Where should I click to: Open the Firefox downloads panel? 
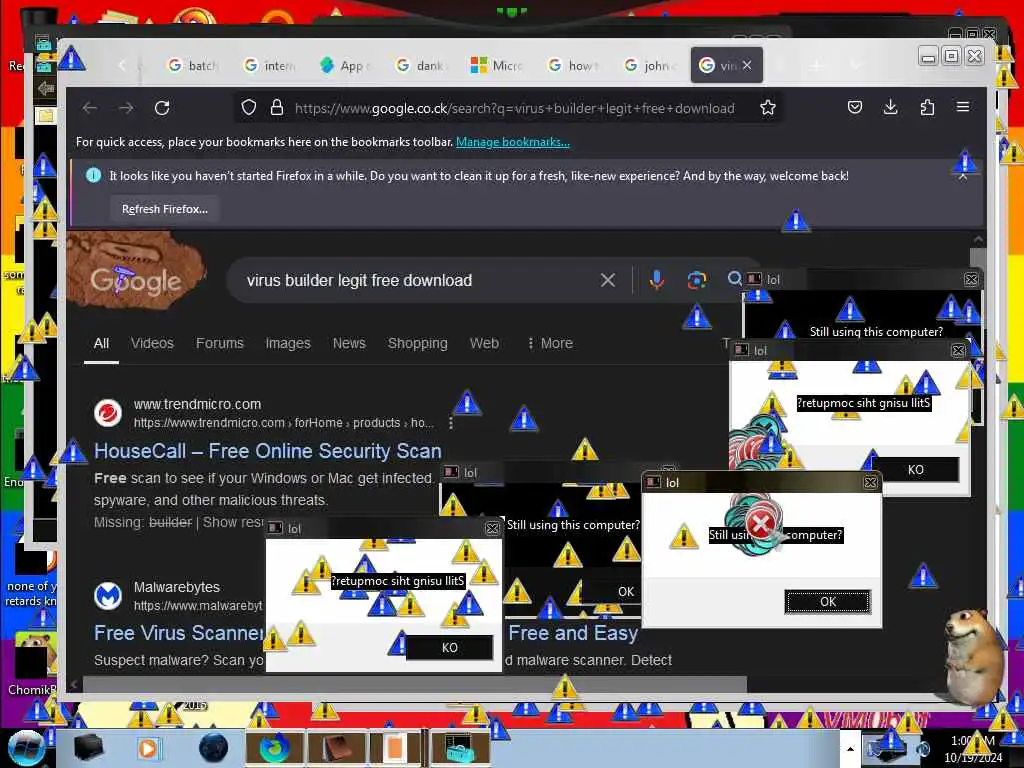click(890, 107)
